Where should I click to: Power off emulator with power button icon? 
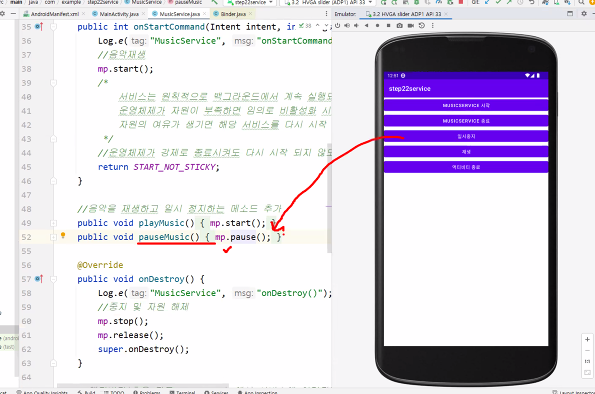coord(337,25)
